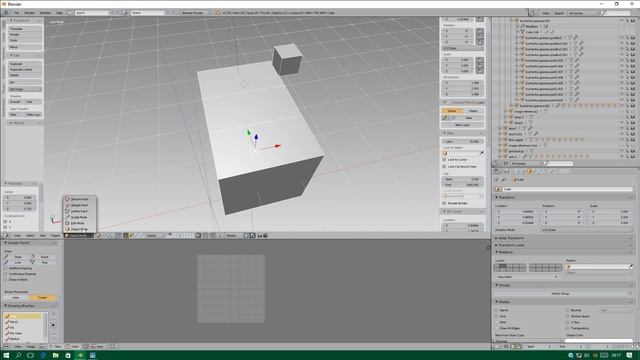This screenshot has height=360, width=640.
Task: Click the Mirror button in the tool shelf
Action: click(25, 47)
